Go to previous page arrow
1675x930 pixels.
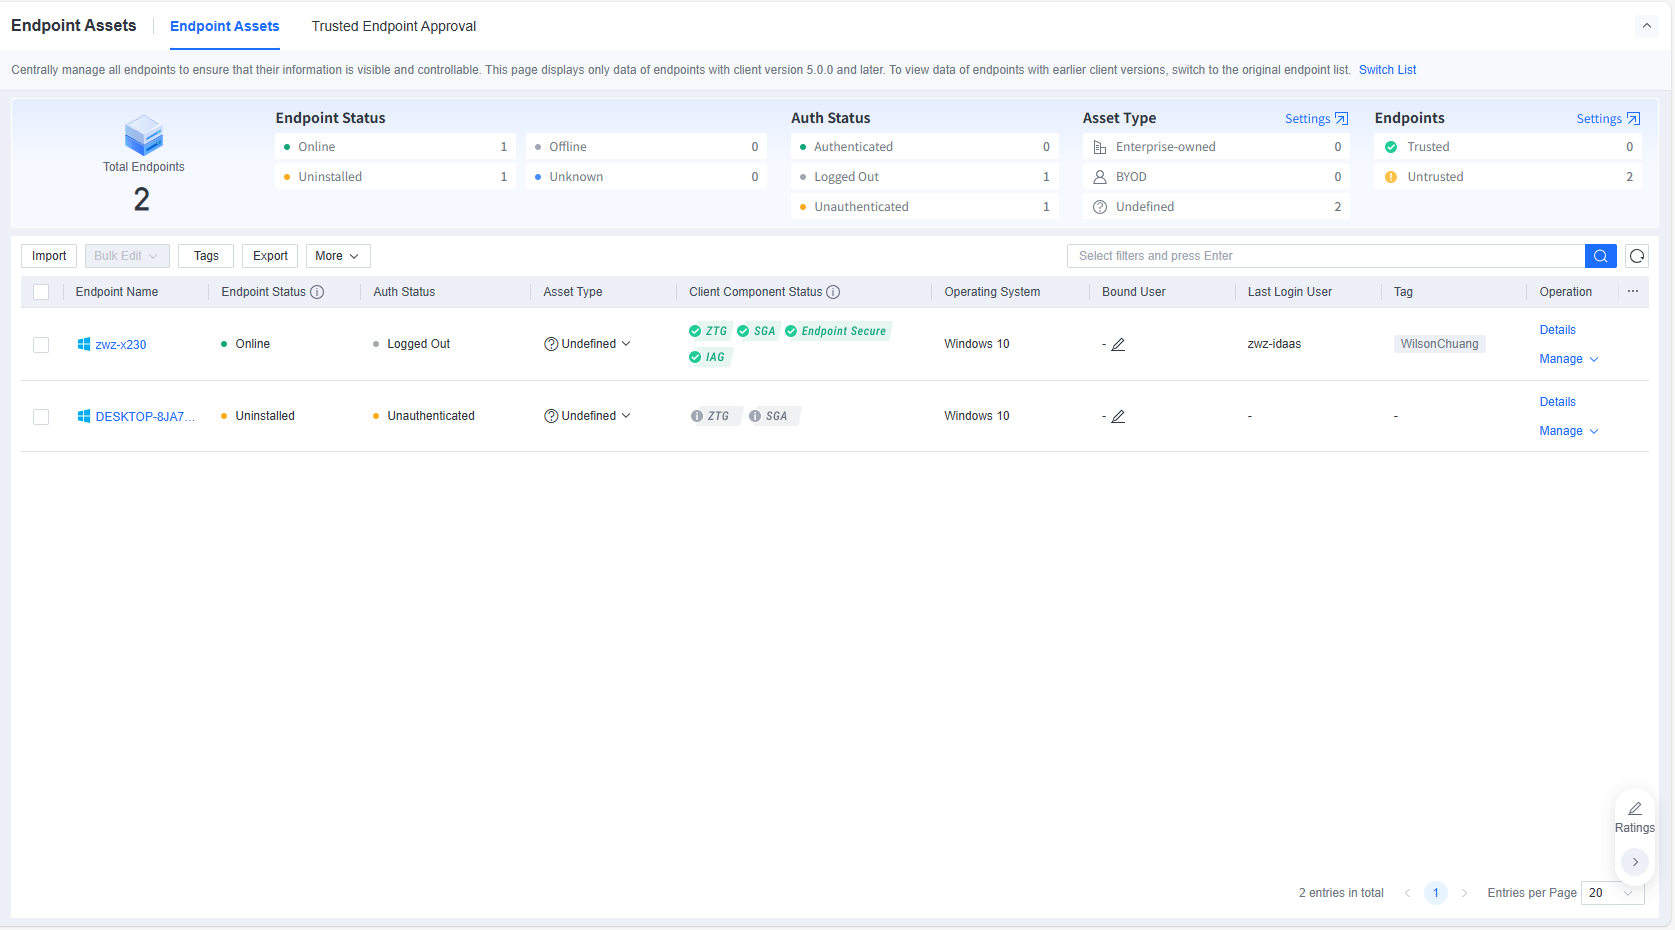1407,893
